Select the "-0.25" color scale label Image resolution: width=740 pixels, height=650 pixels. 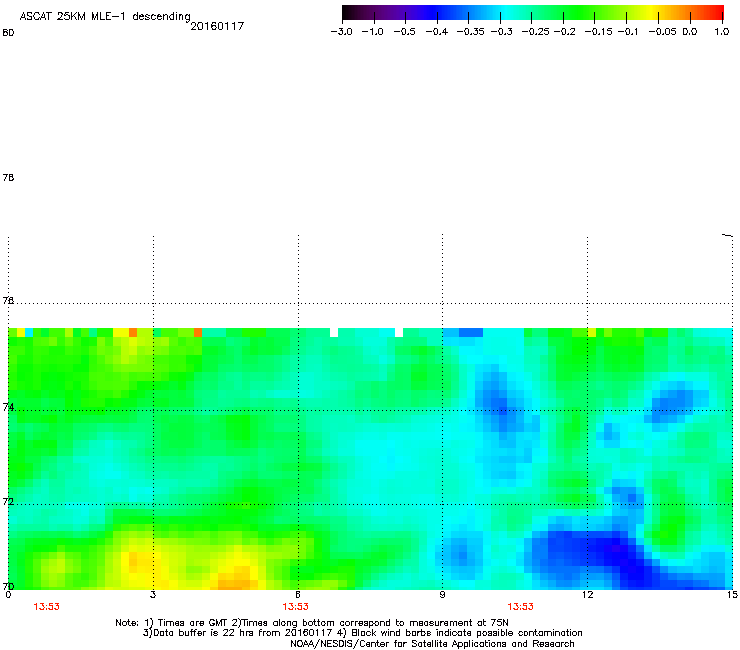536,32
